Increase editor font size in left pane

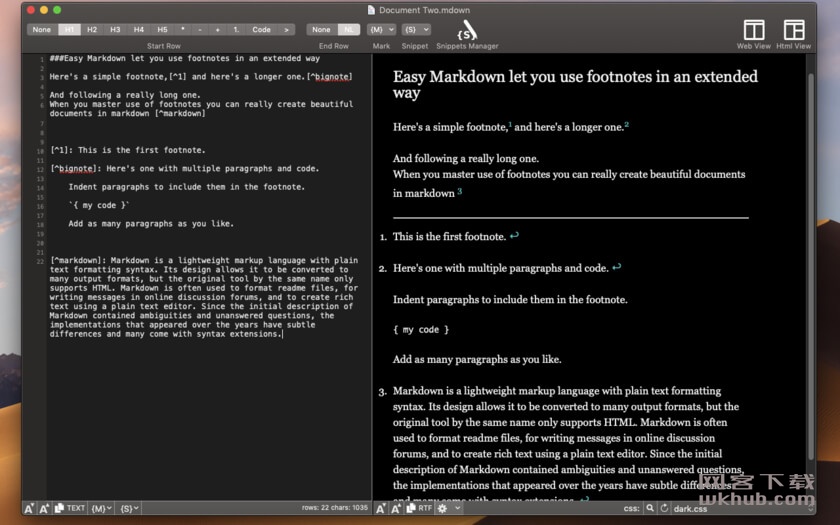point(44,508)
